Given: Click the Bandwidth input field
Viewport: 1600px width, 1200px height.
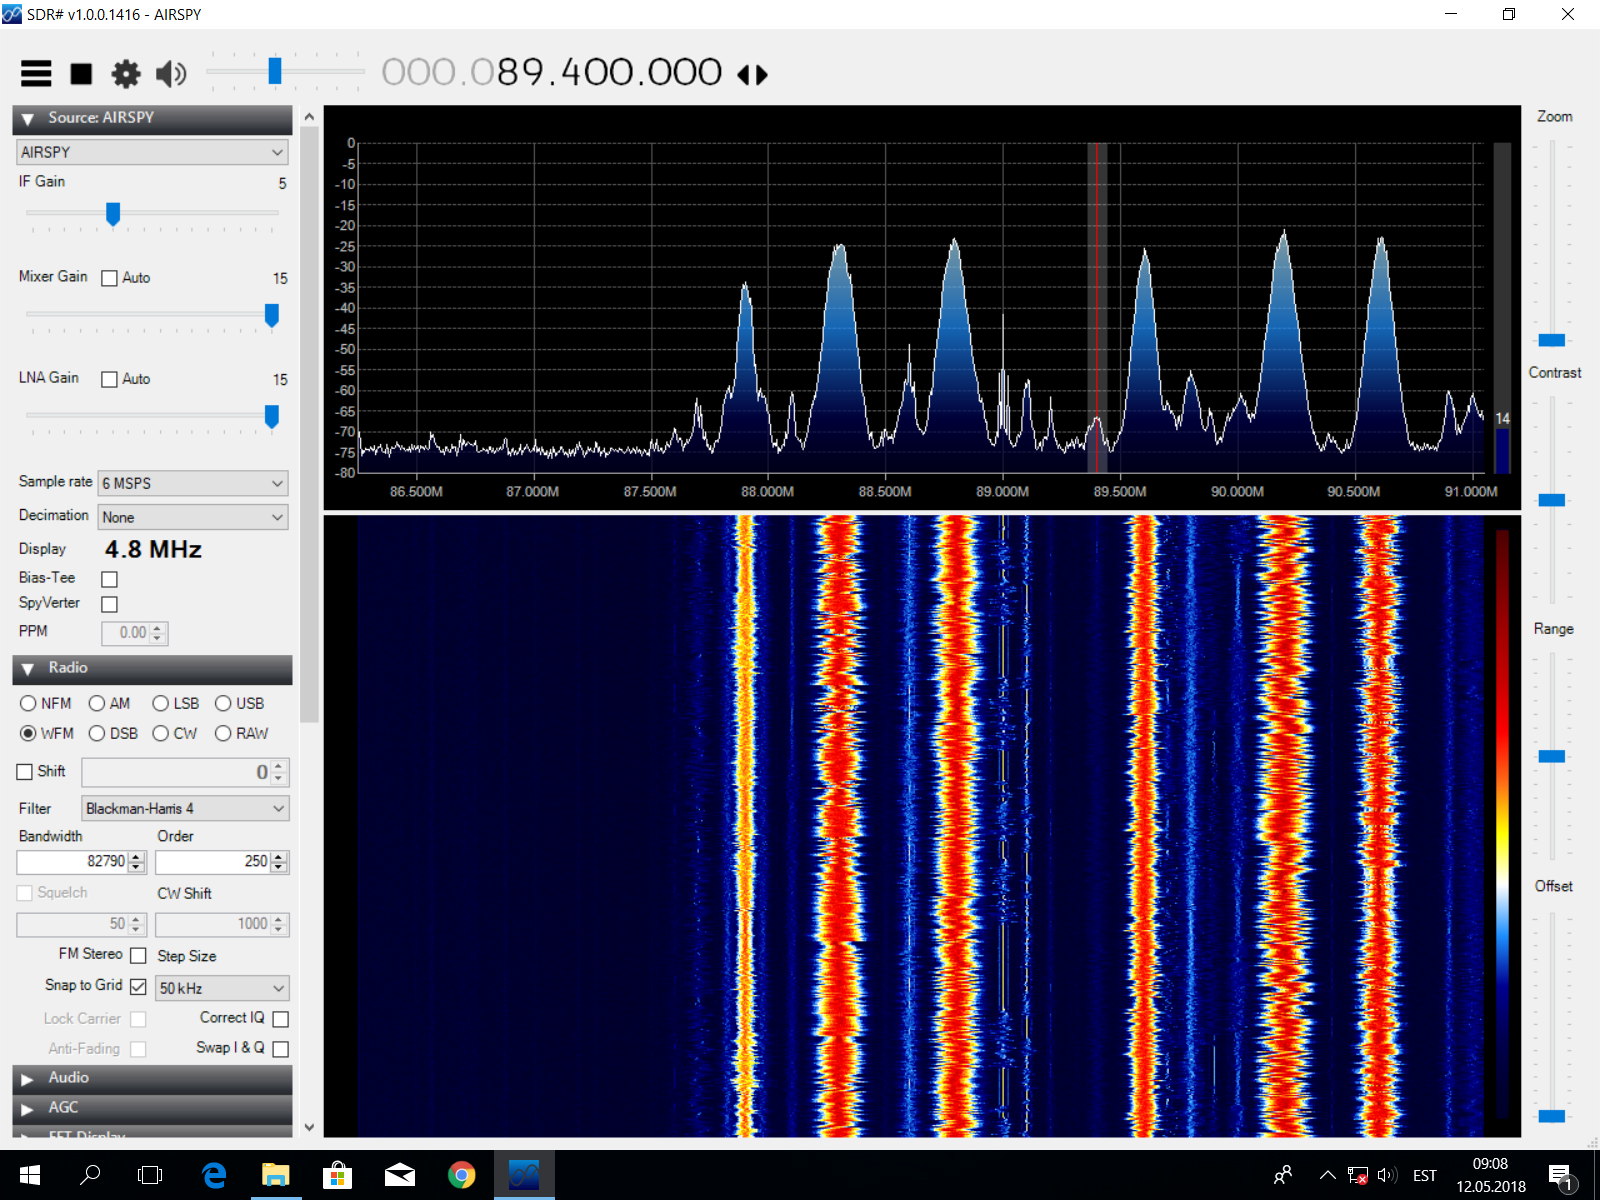Looking at the screenshot, I should click(x=72, y=861).
